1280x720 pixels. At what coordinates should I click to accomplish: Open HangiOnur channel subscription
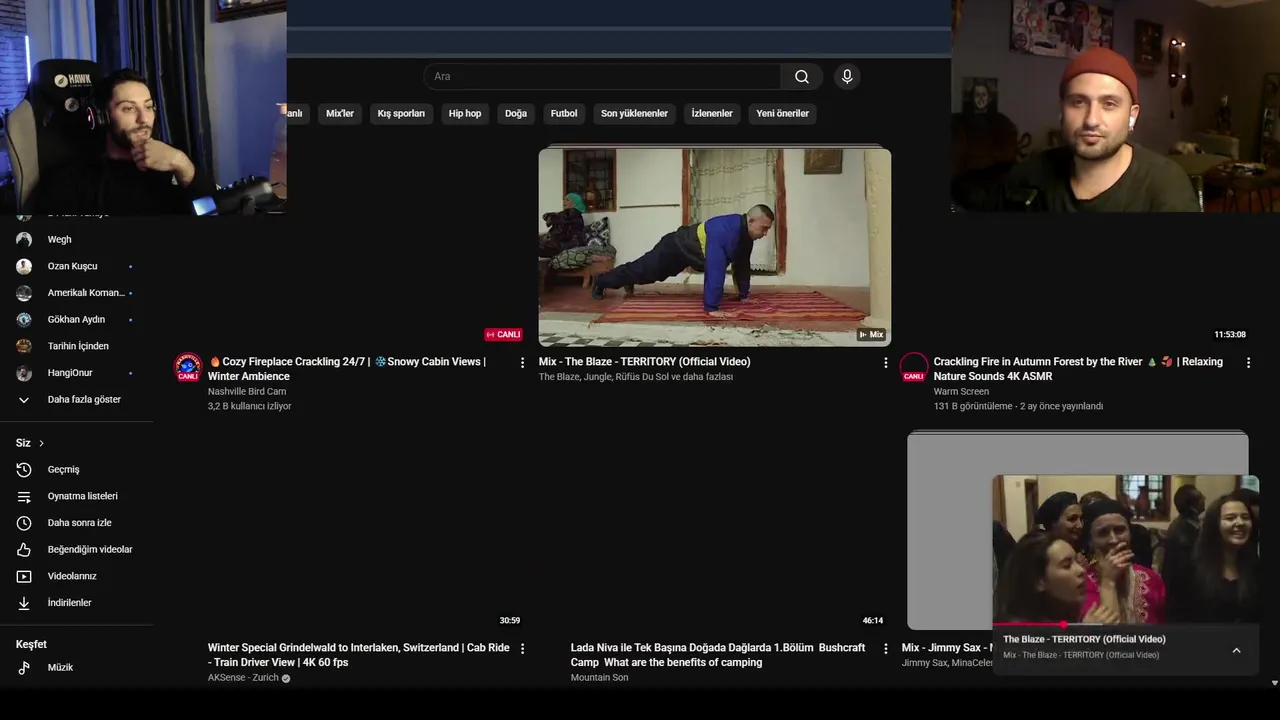coord(70,373)
